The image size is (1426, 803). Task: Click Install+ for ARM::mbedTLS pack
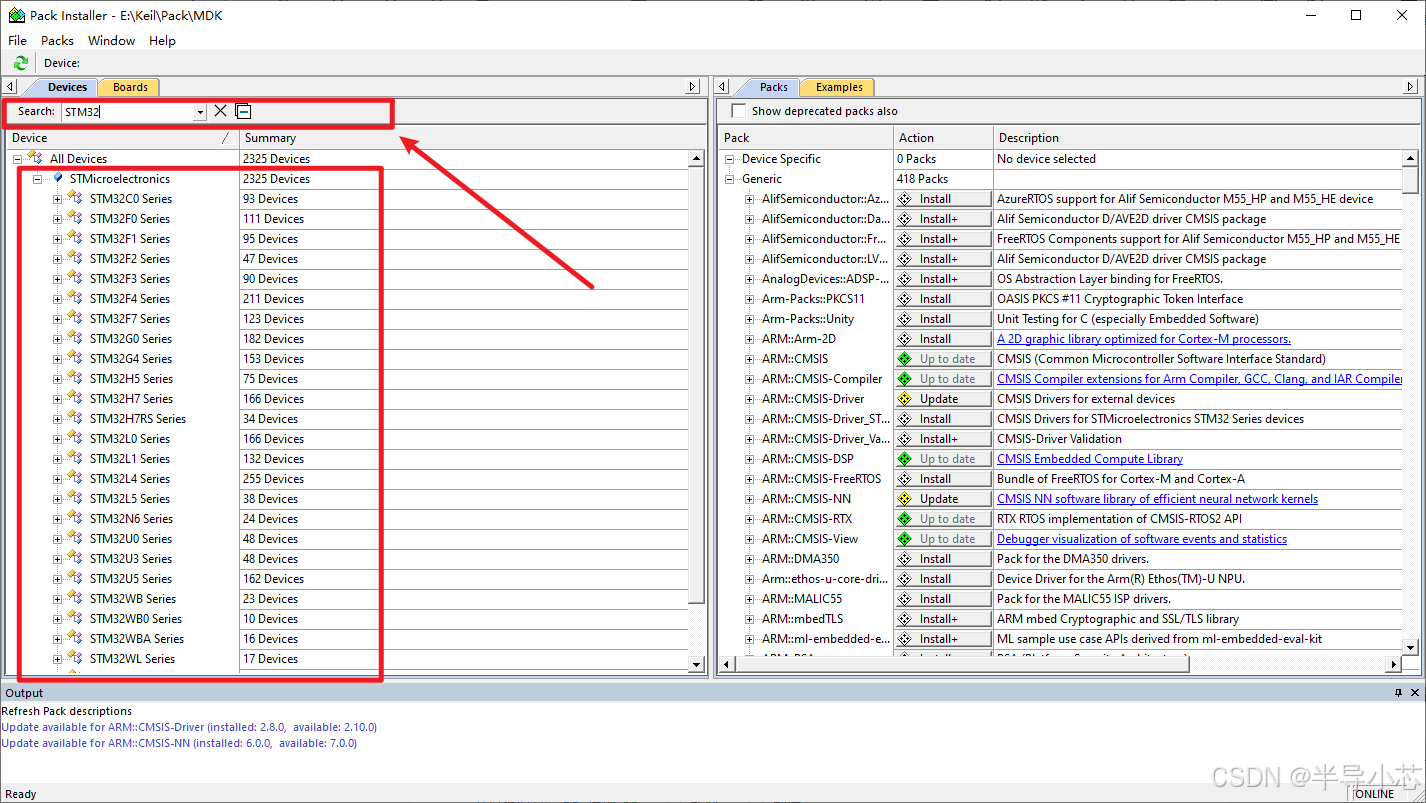coord(943,618)
